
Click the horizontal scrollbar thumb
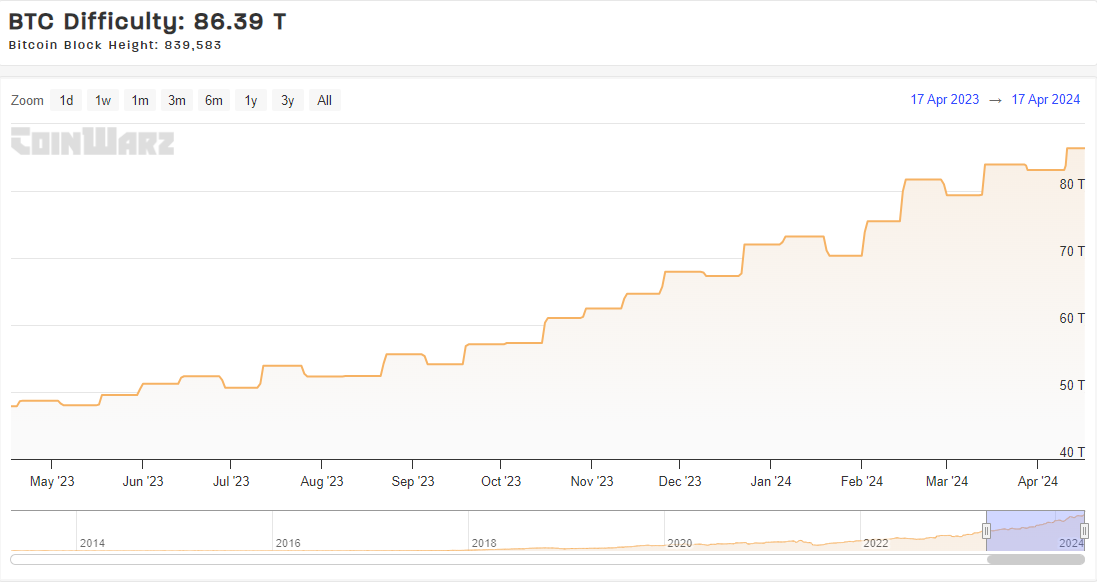pos(1037,558)
